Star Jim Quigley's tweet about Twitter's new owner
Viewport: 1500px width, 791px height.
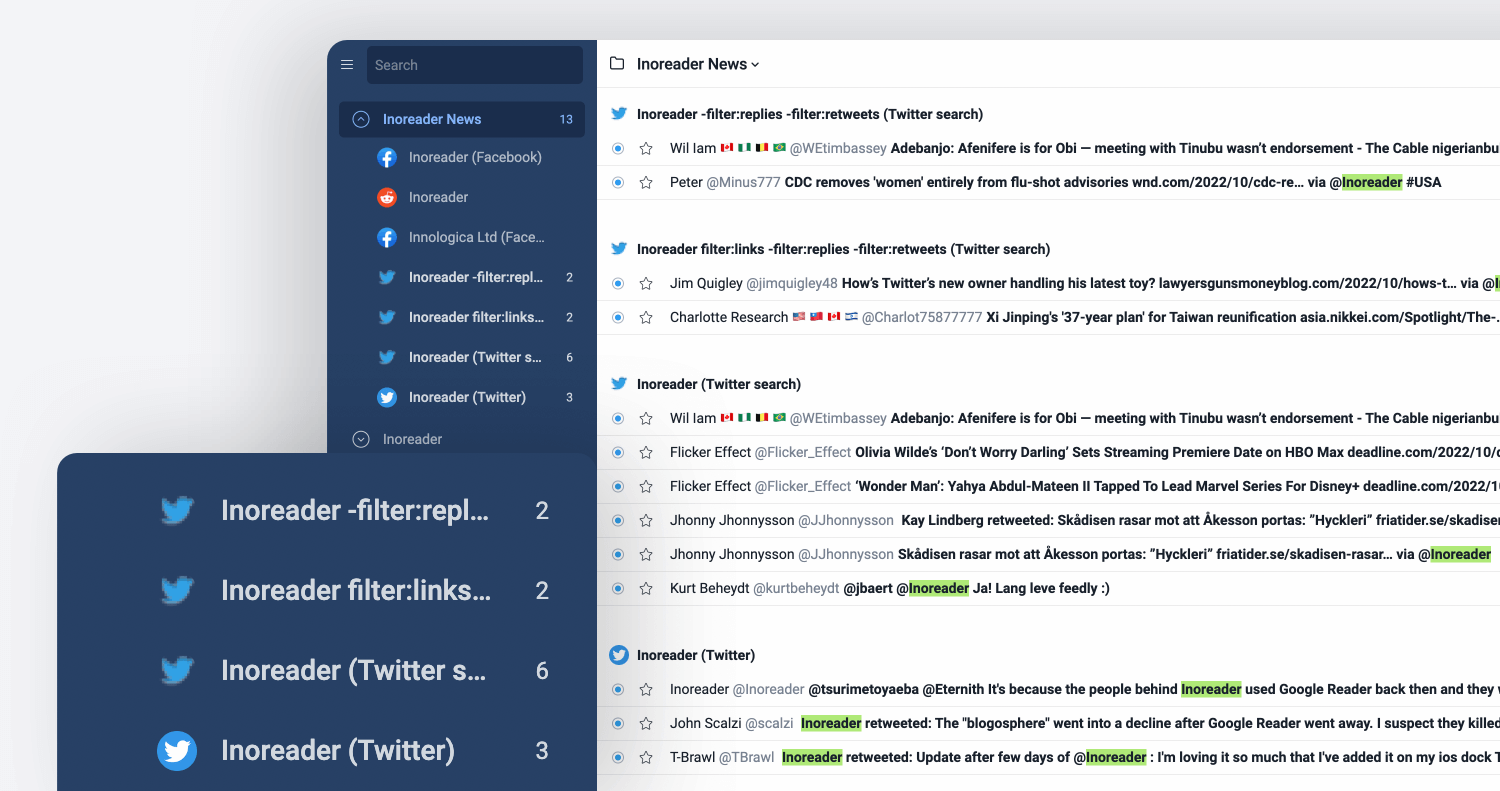(646, 283)
